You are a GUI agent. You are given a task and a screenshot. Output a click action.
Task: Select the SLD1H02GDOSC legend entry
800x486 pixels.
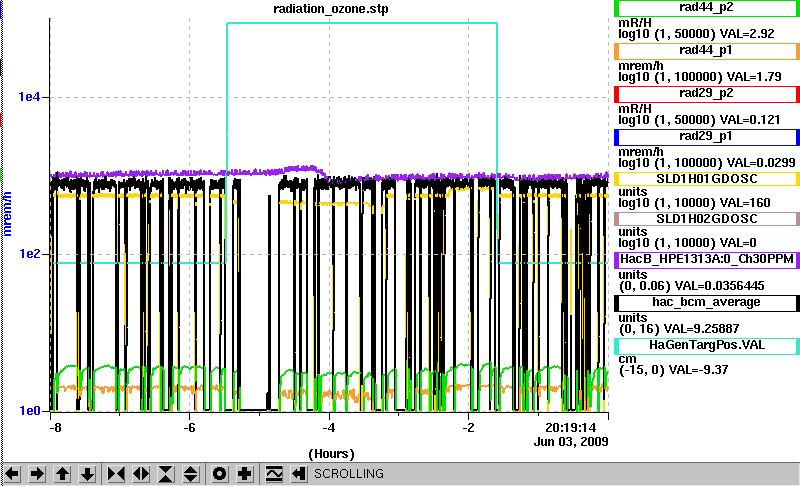707,219
